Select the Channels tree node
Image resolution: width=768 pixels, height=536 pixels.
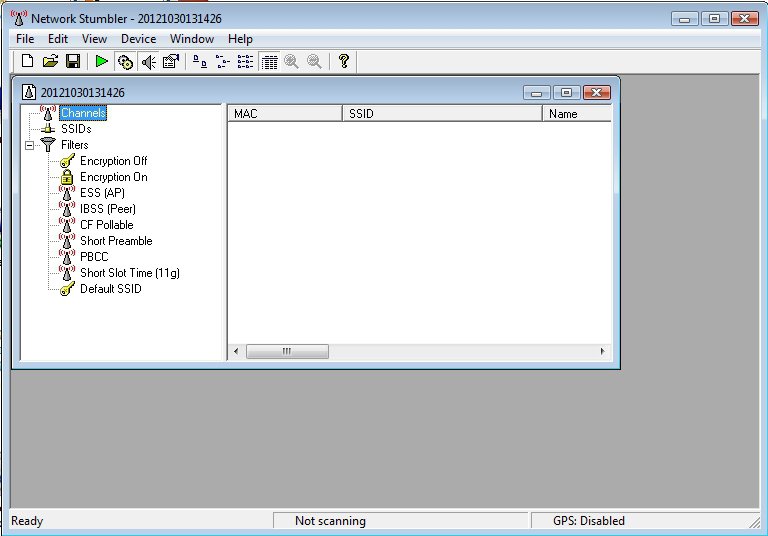coord(83,113)
